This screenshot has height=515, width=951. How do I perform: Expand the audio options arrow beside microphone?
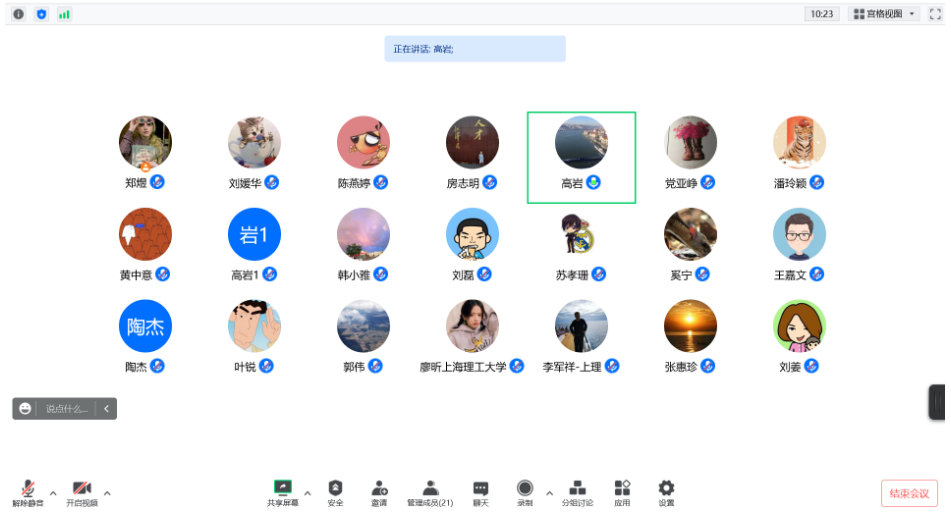pos(53,492)
